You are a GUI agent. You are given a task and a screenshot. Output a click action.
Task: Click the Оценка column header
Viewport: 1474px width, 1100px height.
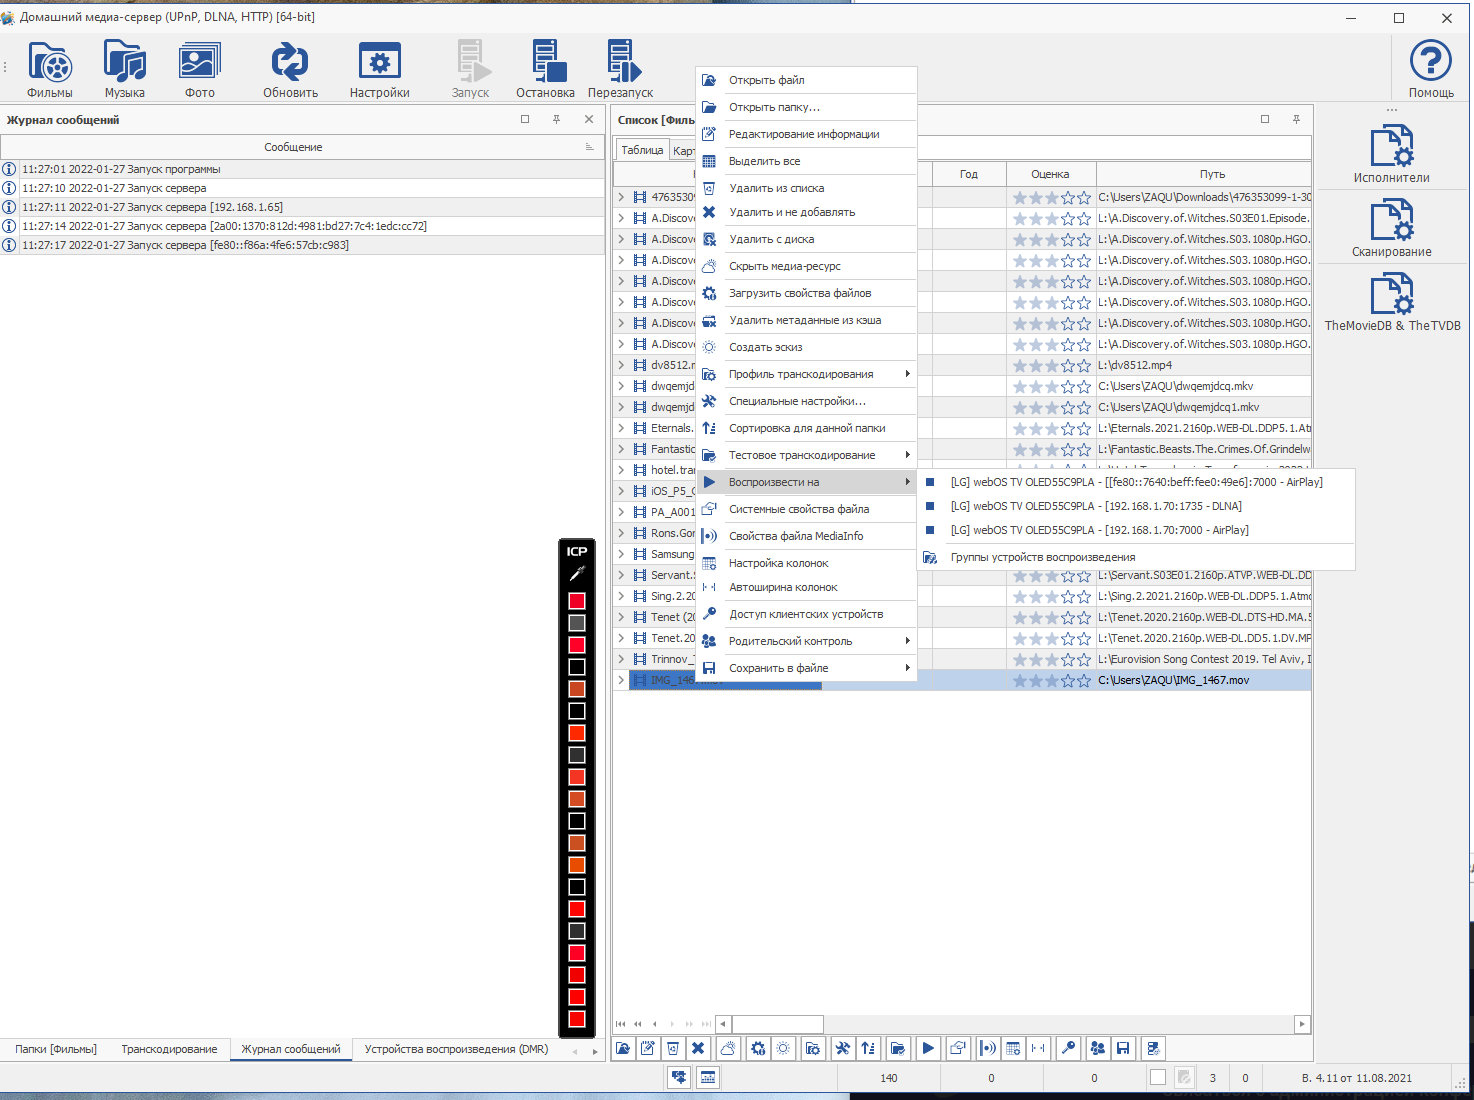[1050, 174]
